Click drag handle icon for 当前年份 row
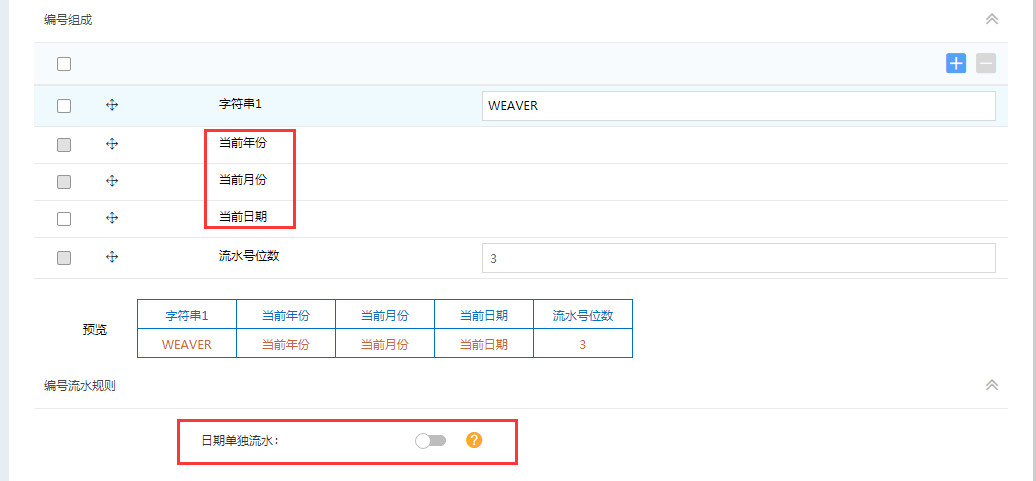 click(x=112, y=144)
